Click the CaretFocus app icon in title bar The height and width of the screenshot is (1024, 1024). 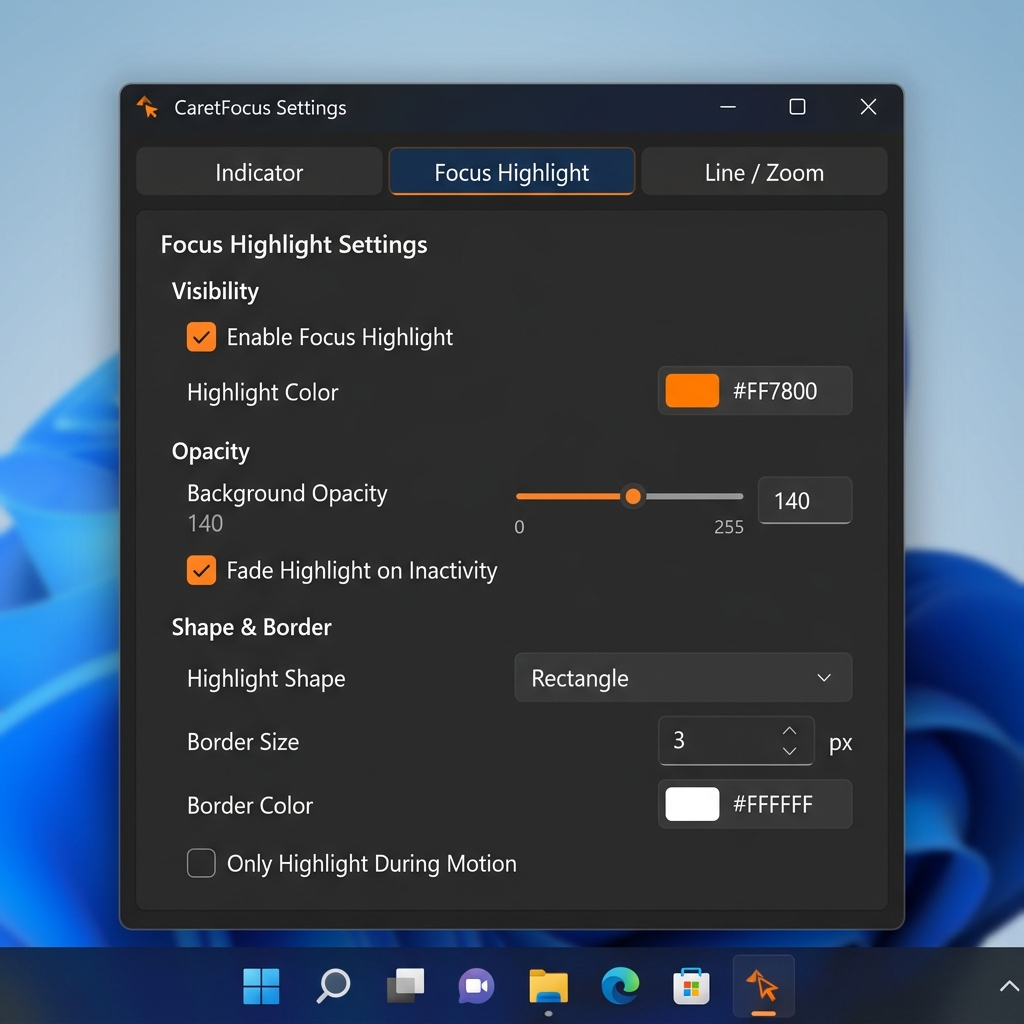(147, 106)
